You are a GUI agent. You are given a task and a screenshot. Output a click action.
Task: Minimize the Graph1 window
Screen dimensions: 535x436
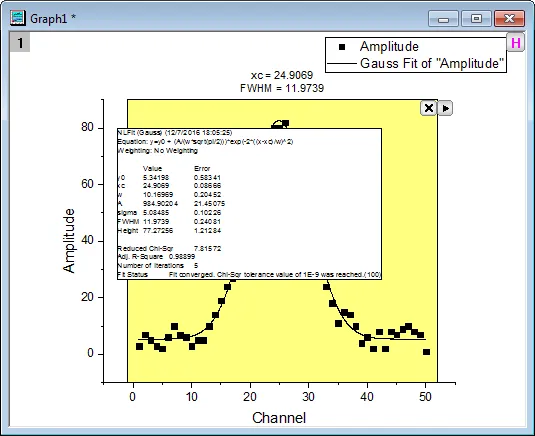tap(443, 18)
